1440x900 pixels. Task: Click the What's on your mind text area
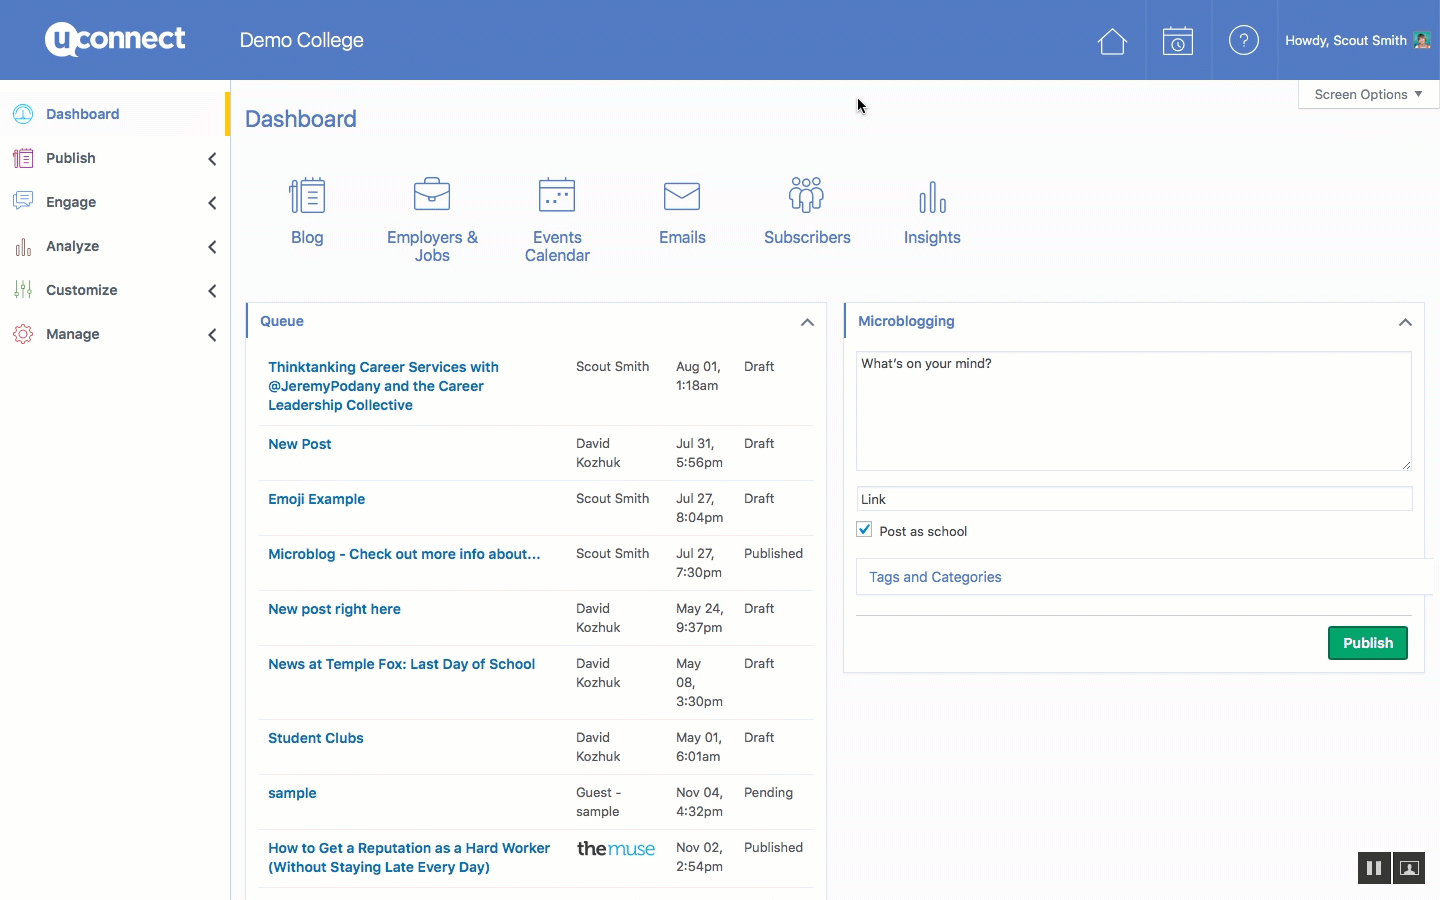click(x=1133, y=410)
